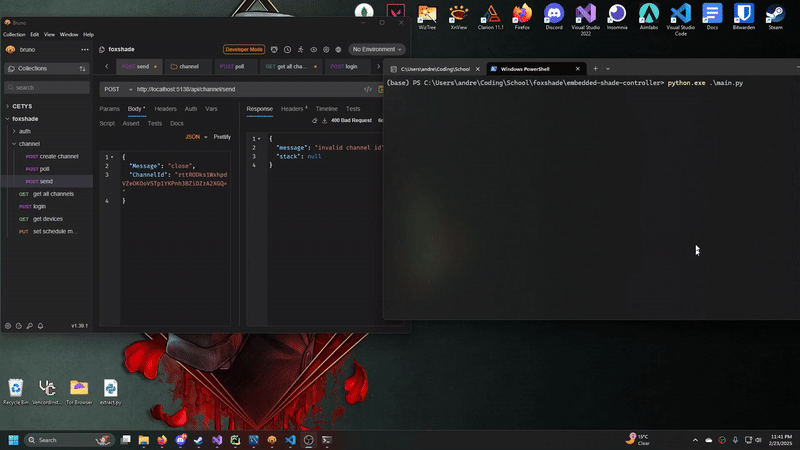This screenshot has width=800, height=450.
Task: Open the JSON body type dropdown
Action: [x=196, y=137]
